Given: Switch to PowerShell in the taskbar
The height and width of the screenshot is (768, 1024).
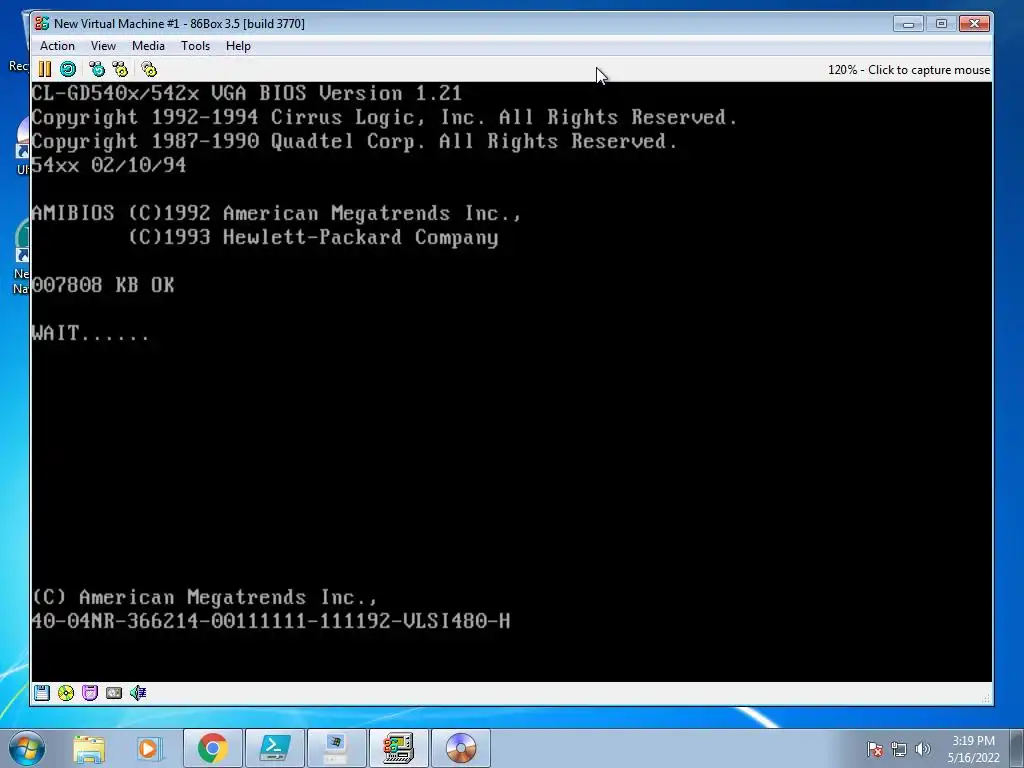Looking at the screenshot, I should point(275,748).
